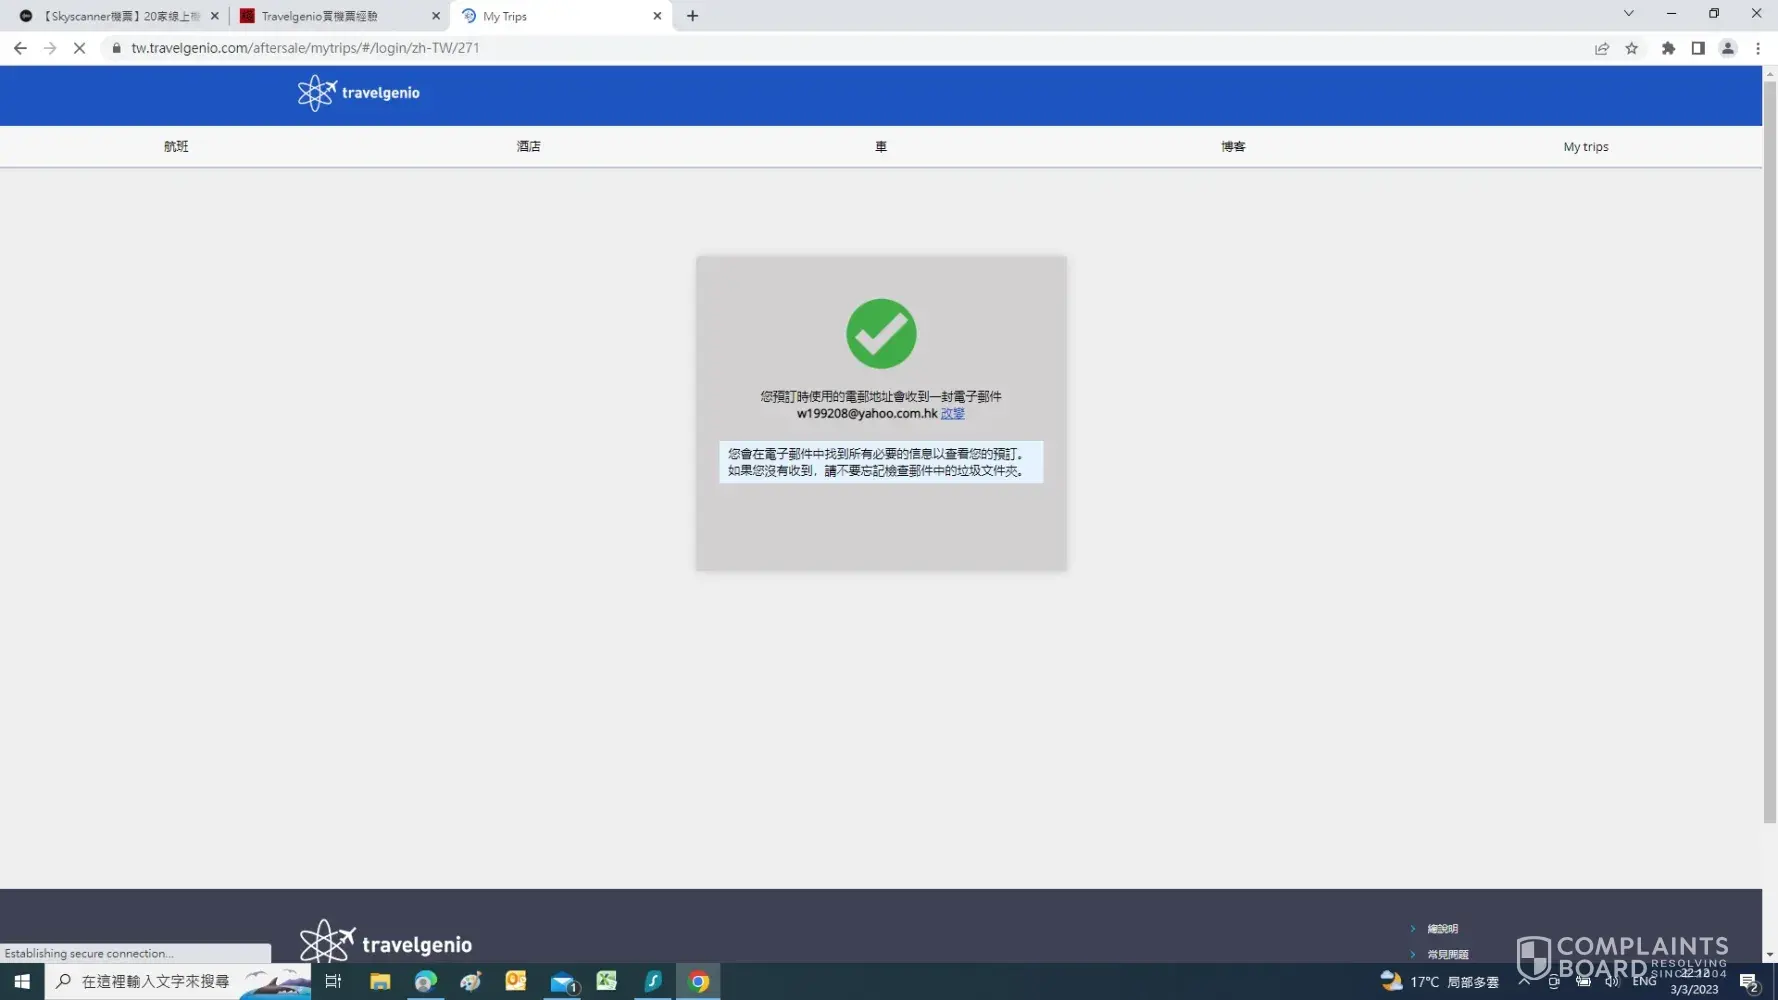1778x1000 pixels.
Task: Expand the Chrome tab search dropdown
Action: coord(1629,14)
